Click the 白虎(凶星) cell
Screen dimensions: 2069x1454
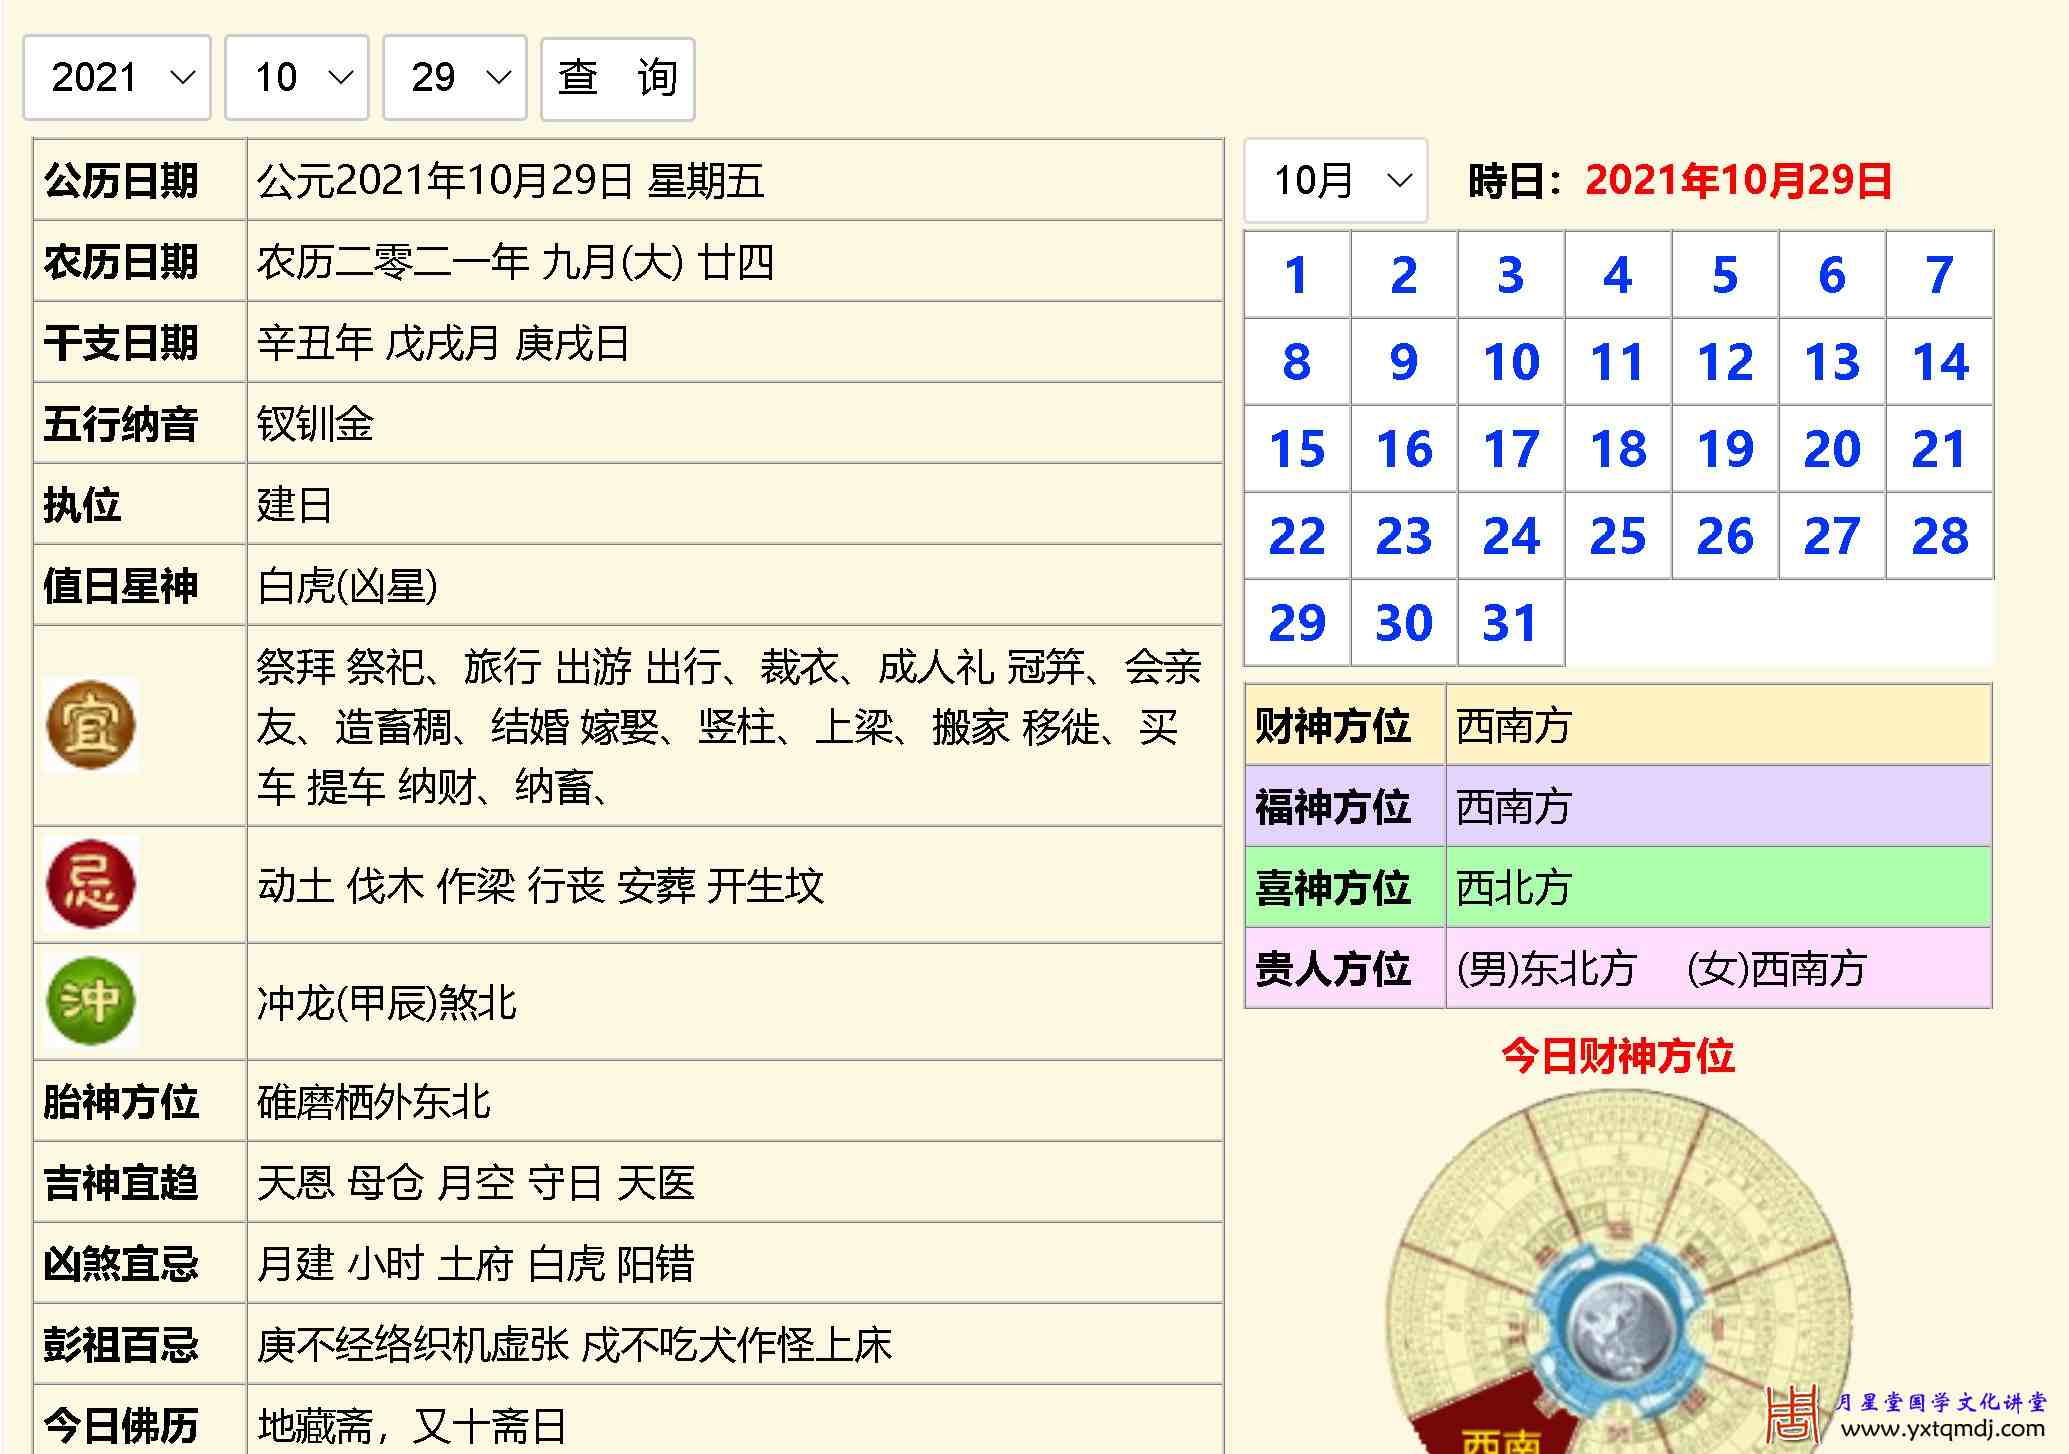coord(735,585)
